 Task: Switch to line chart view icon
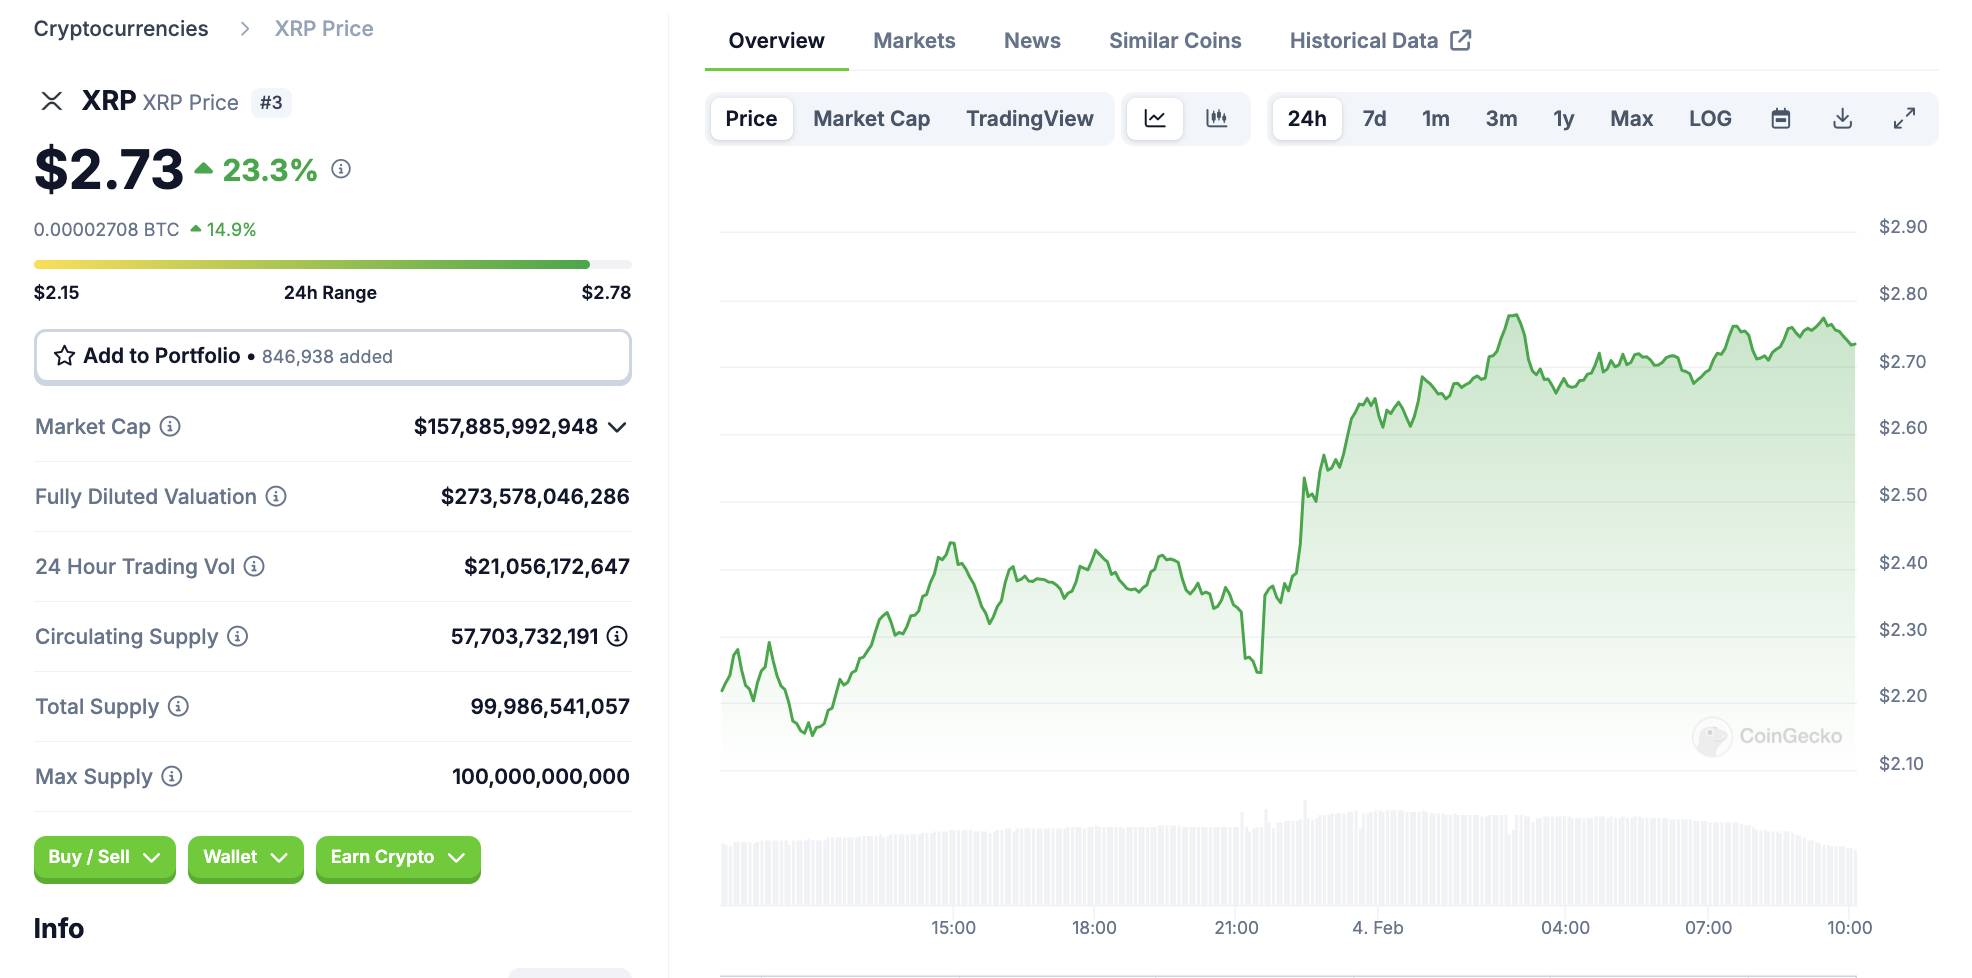pos(1155,118)
